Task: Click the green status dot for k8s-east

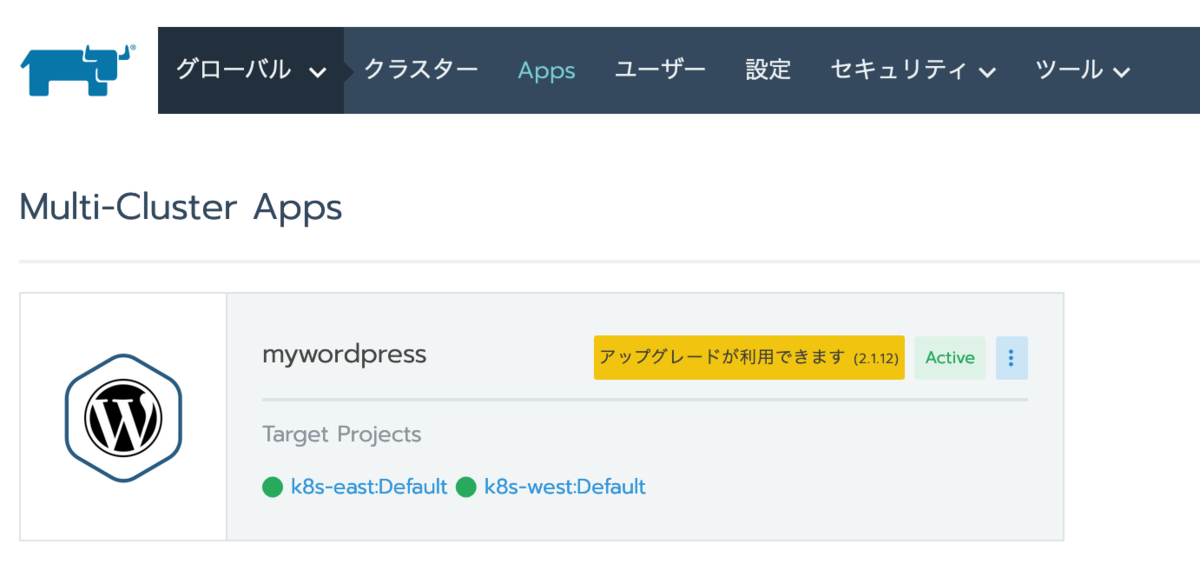Action: (x=273, y=488)
